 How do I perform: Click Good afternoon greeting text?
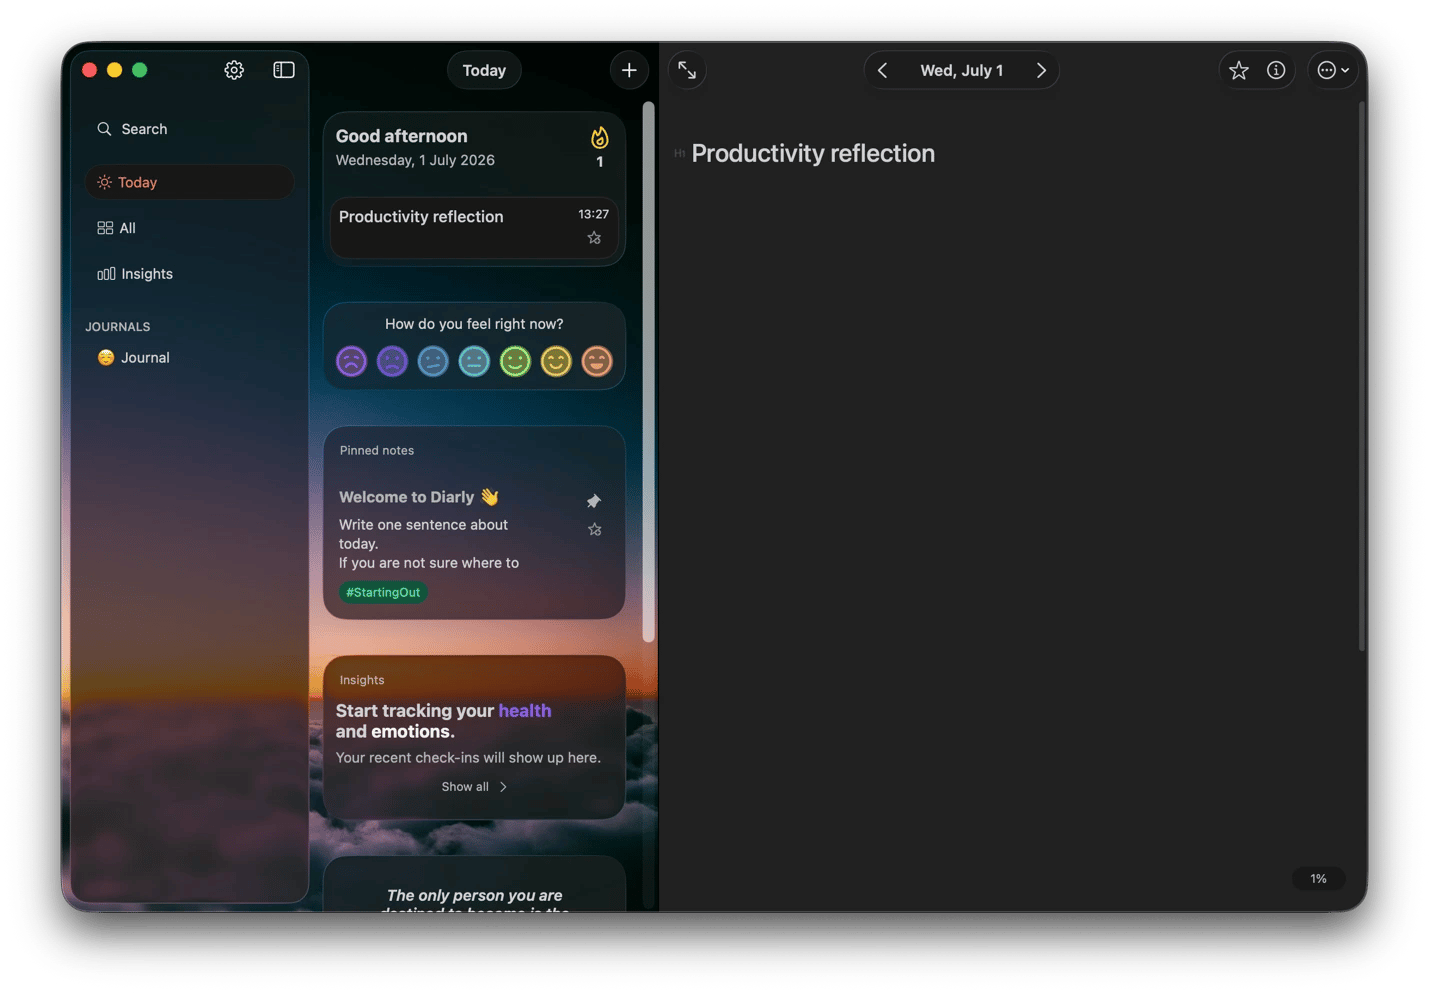point(401,136)
